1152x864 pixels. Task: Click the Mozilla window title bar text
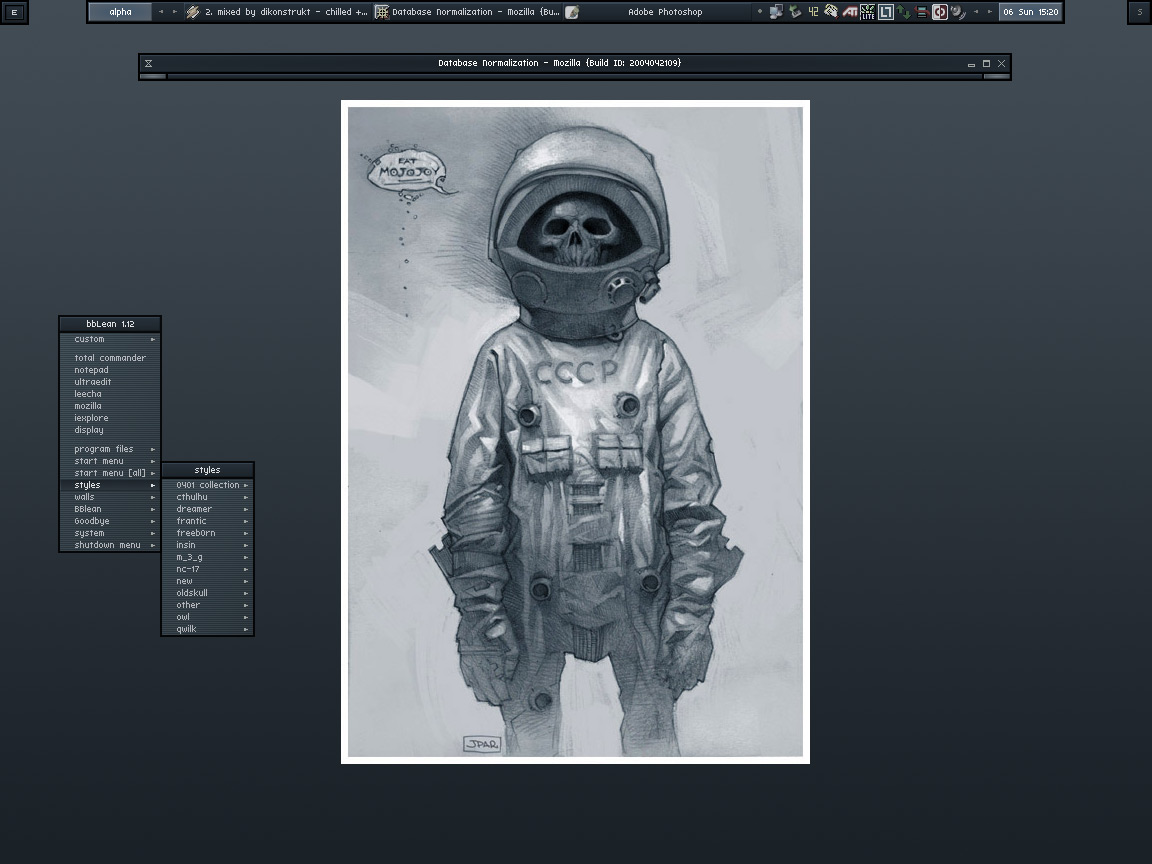[x=560, y=63]
